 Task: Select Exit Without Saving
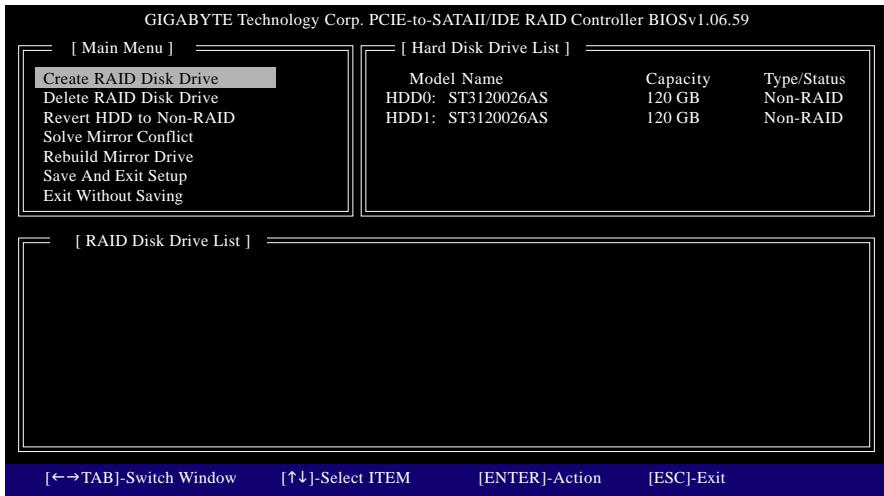113,196
